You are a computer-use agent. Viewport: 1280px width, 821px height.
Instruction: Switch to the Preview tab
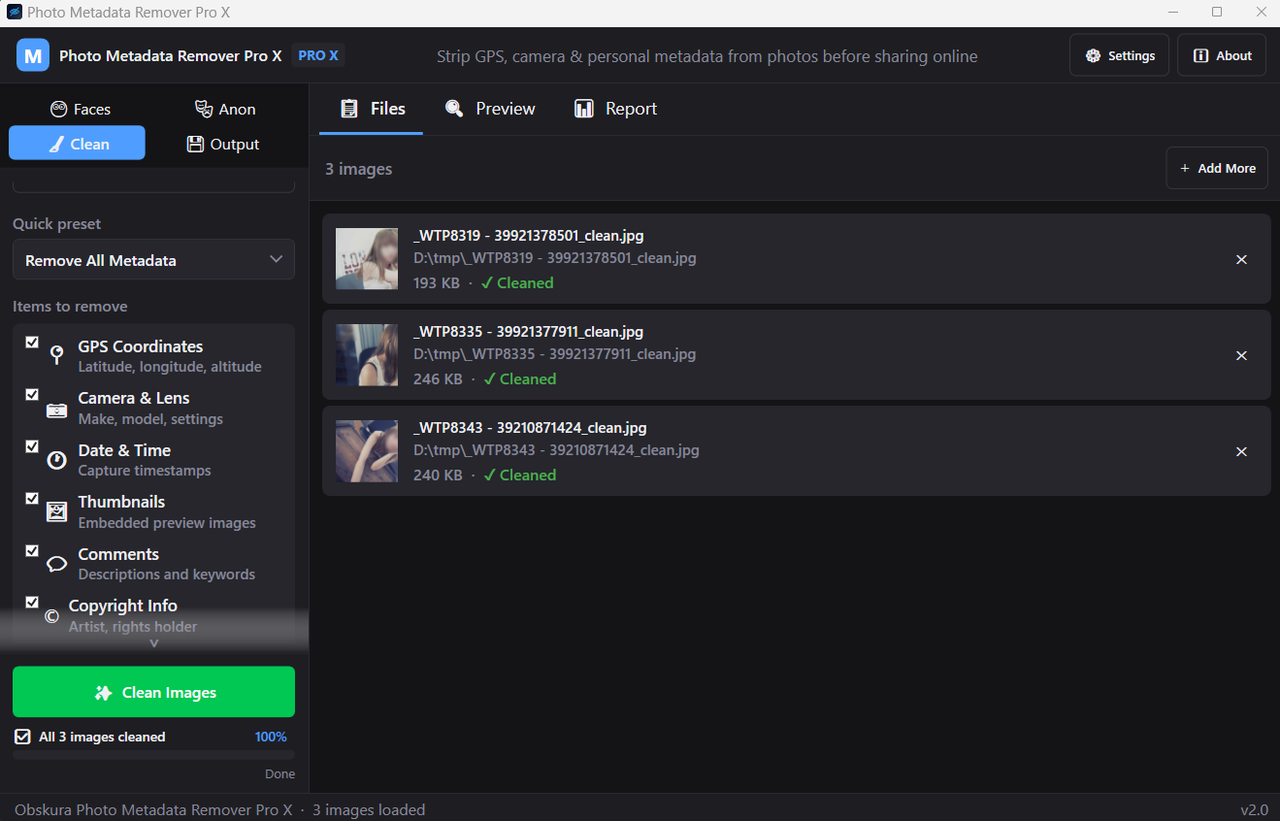pos(490,108)
